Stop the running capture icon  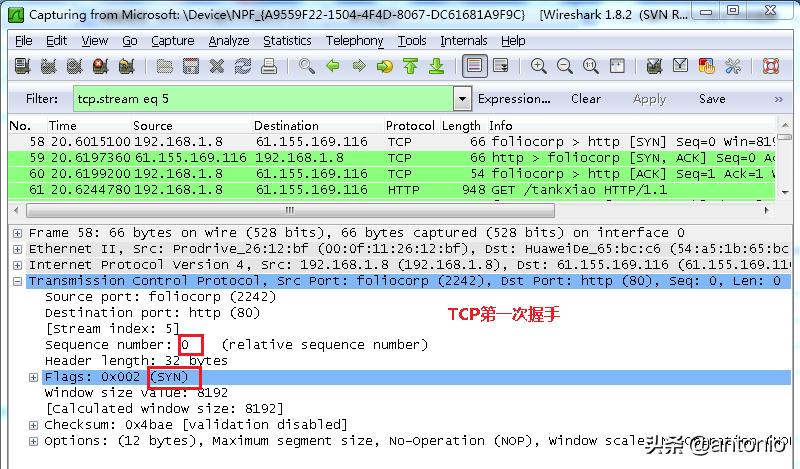tap(101, 66)
